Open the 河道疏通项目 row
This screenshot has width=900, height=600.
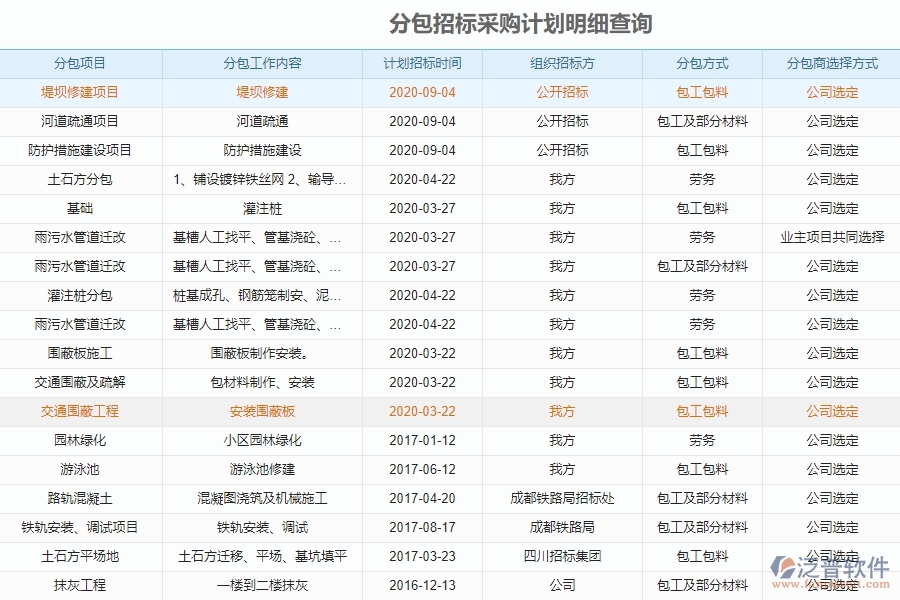(x=81, y=121)
